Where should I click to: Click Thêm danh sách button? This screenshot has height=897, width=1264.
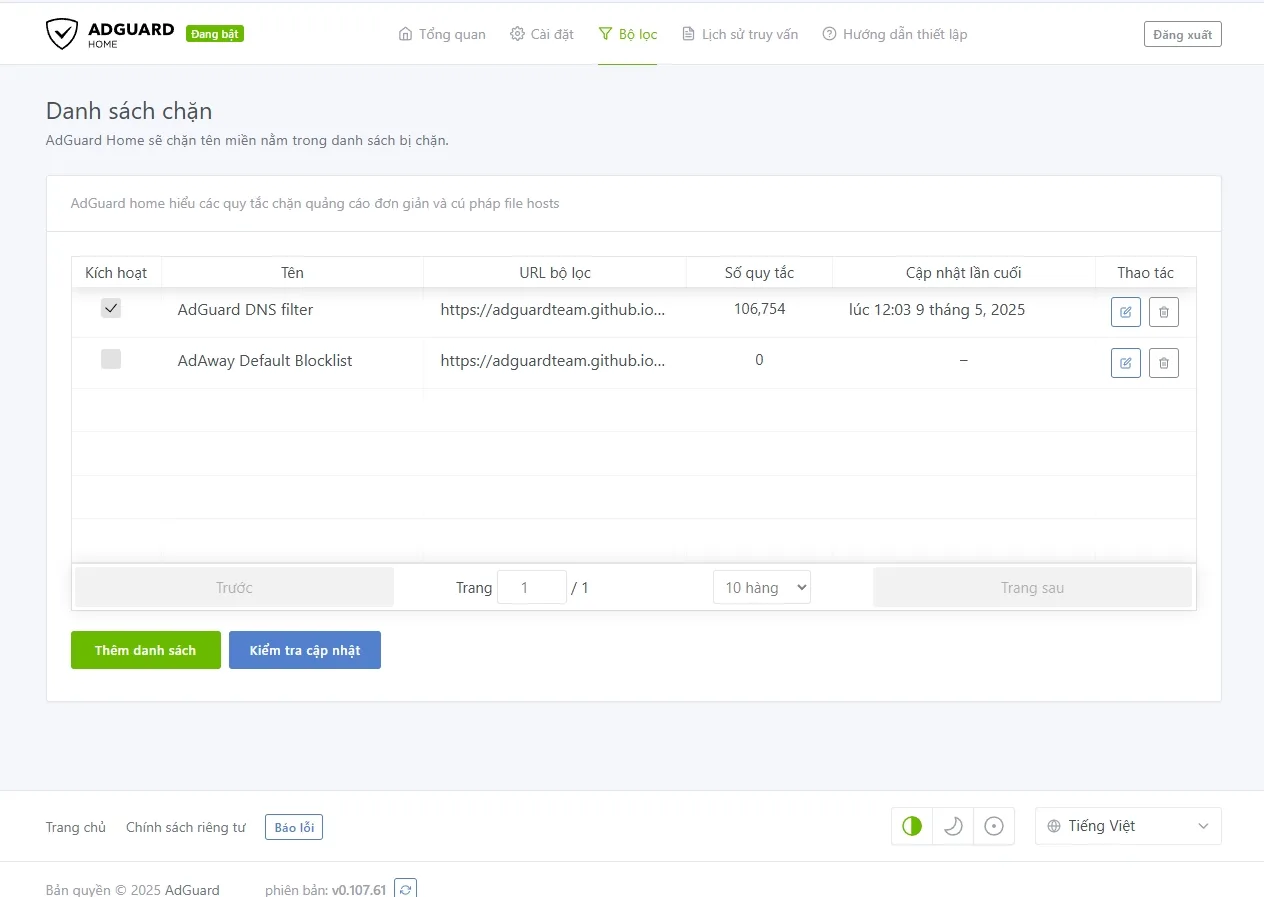pos(146,650)
